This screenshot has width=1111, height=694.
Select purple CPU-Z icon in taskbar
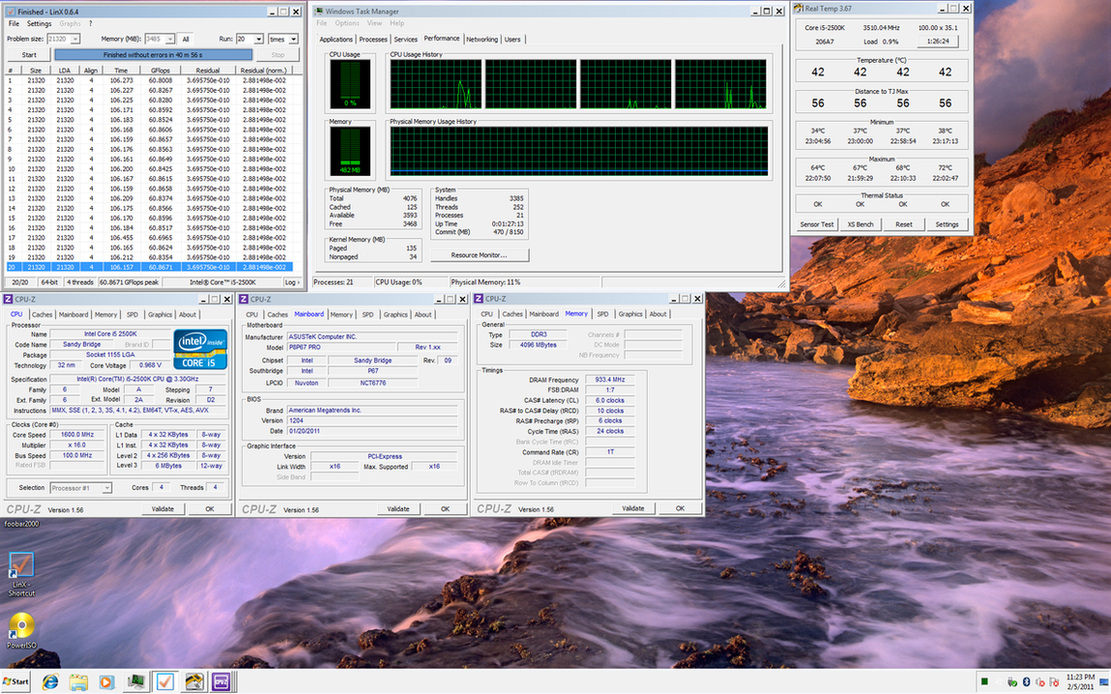[222, 681]
